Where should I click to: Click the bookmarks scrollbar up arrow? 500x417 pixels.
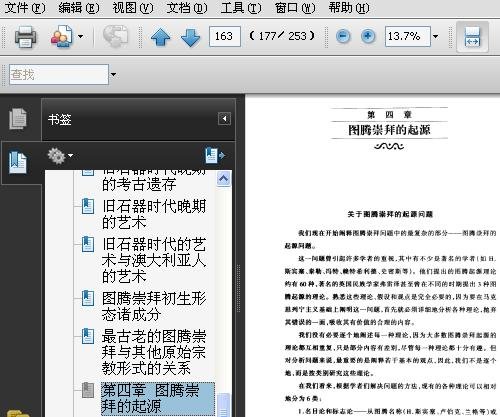223,179
